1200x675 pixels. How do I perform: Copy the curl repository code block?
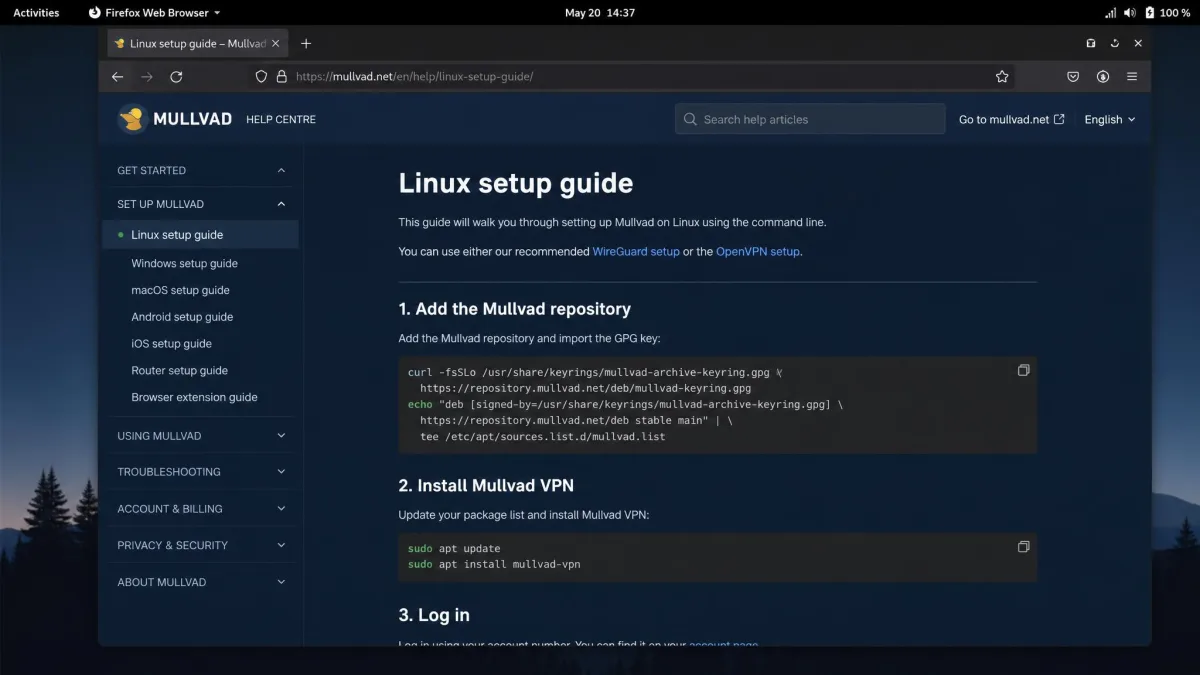[1023, 370]
